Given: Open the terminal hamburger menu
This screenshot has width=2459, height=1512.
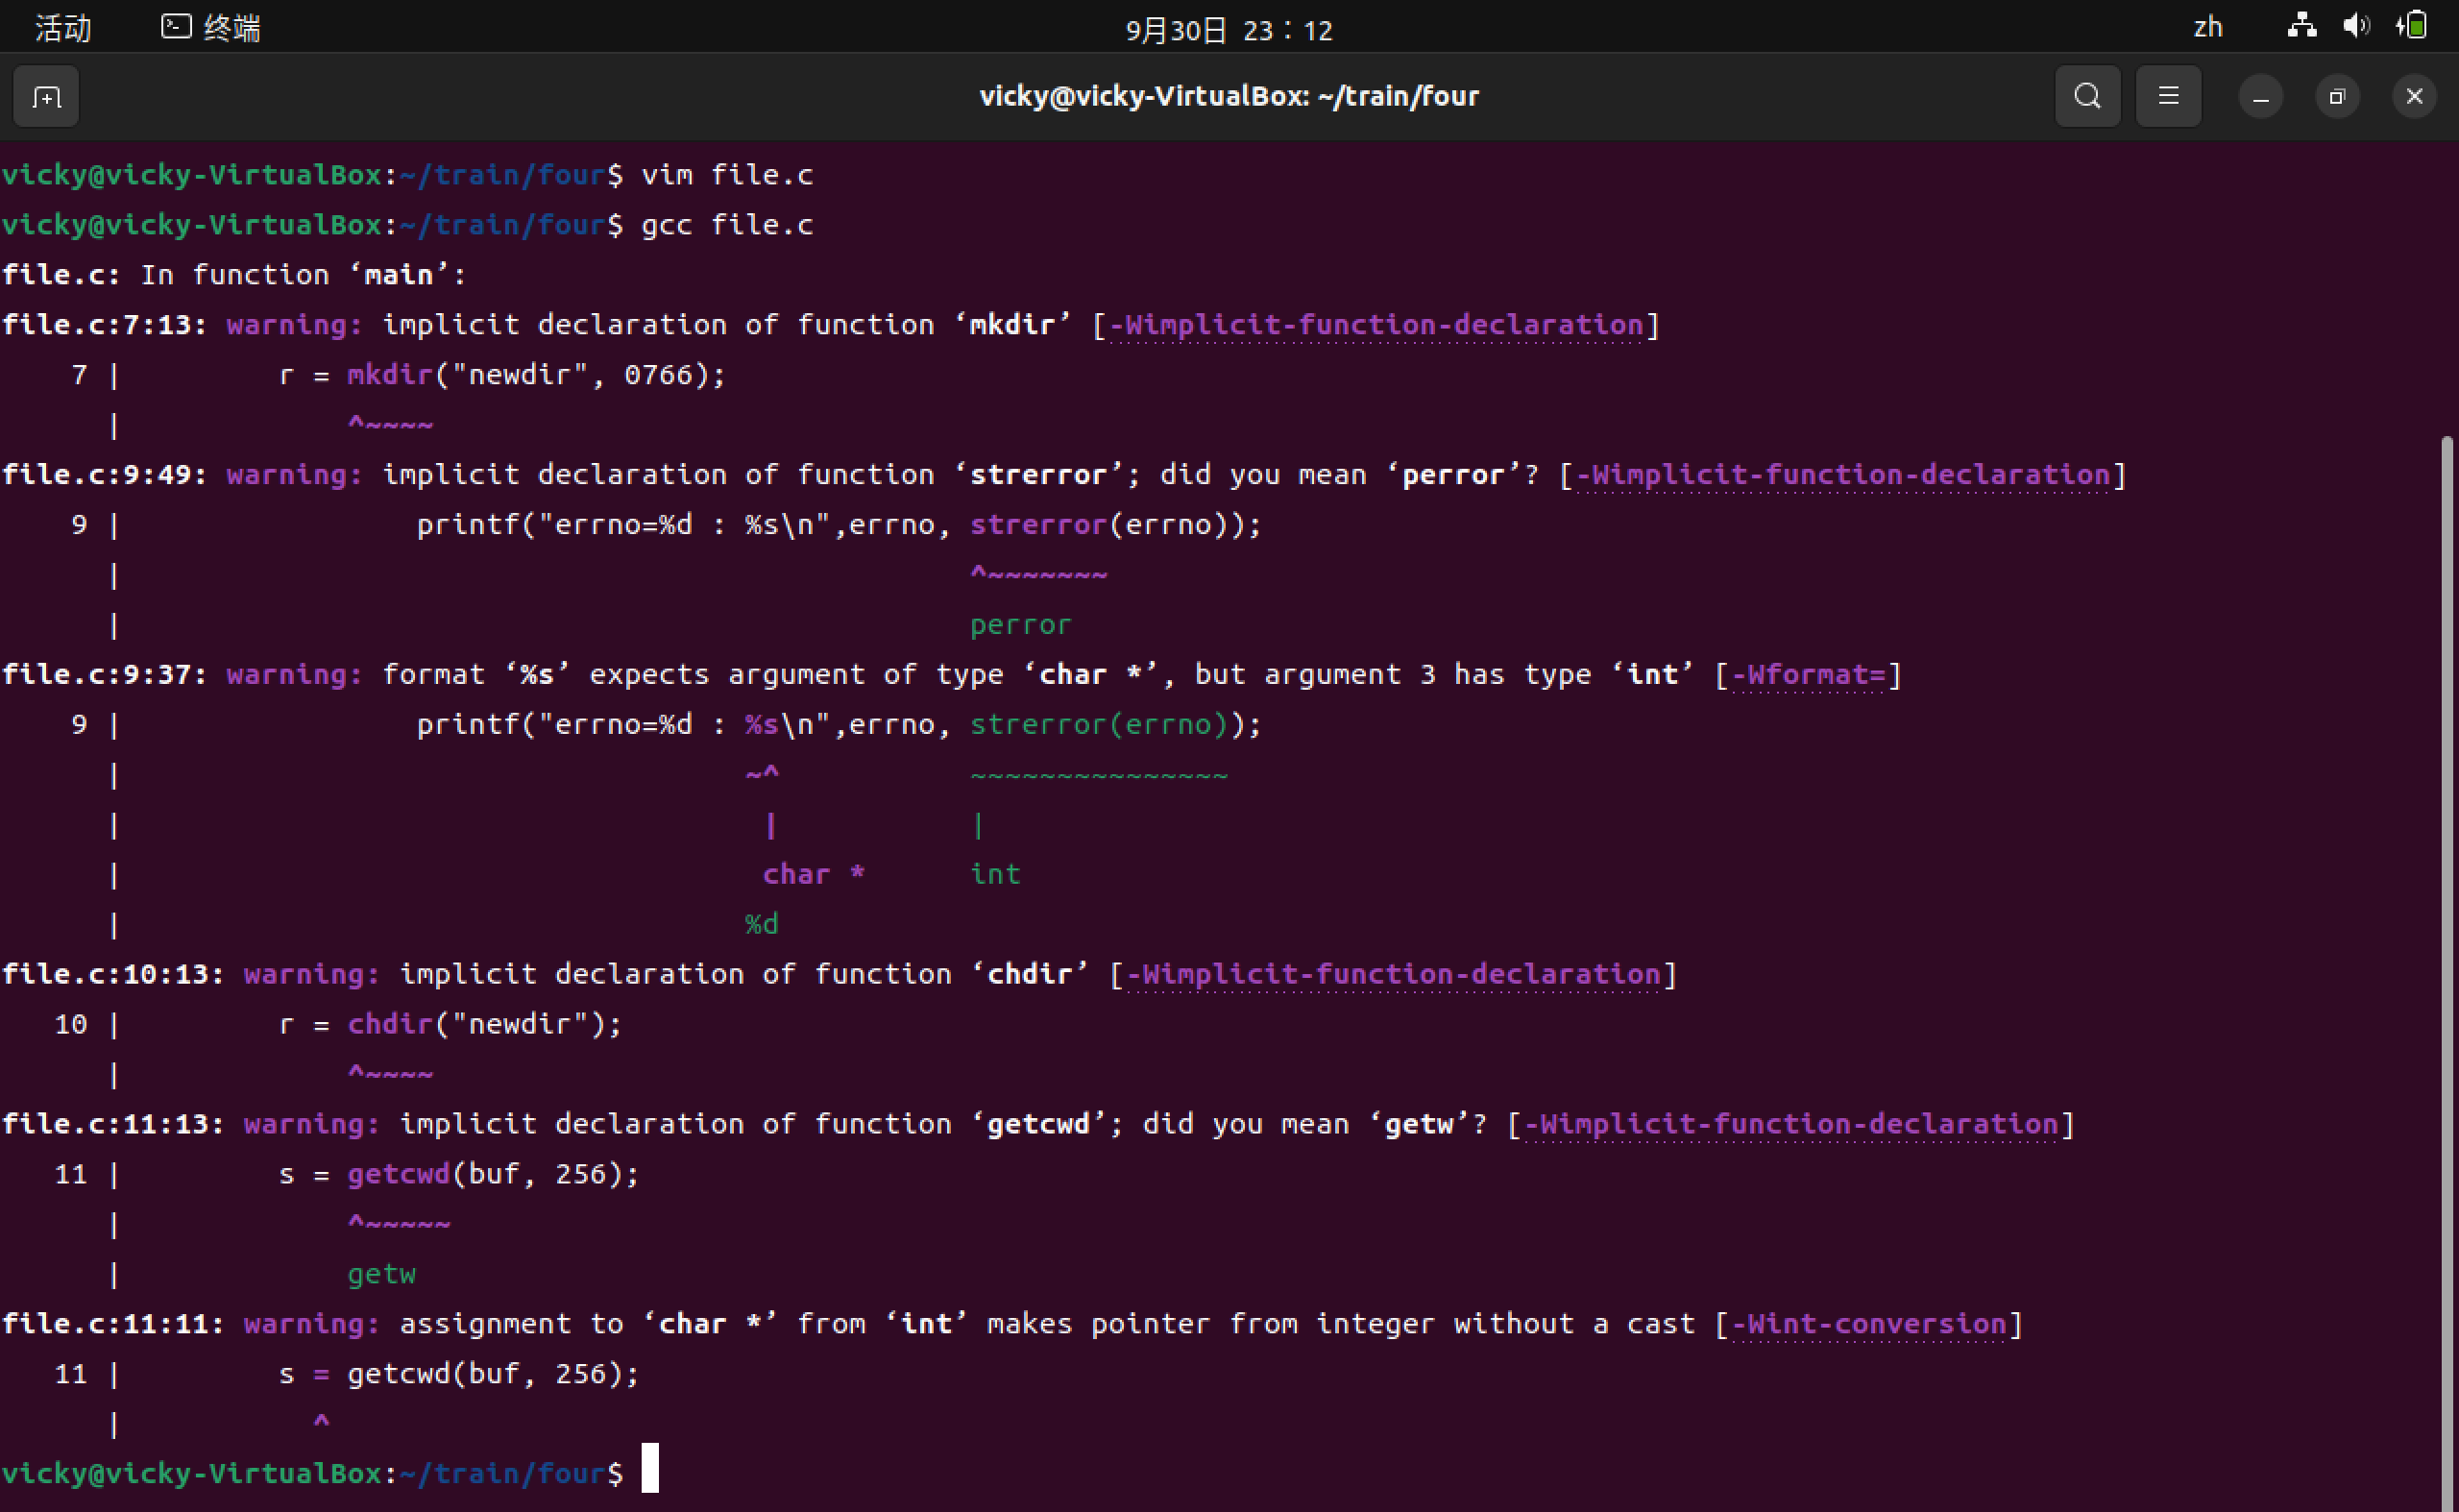Looking at the screenshot, I should click(2168, 96).
